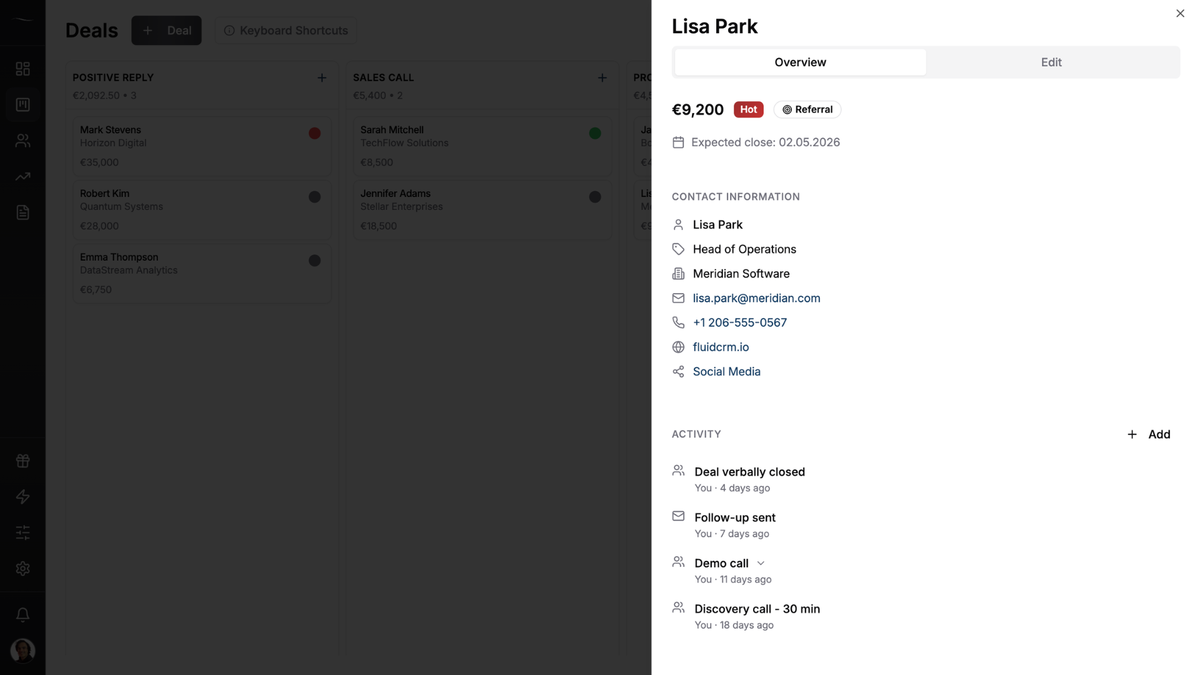The image size is (1200, 675).
Task: Open the Robert Kim deal card
Action: pos(201,210)
